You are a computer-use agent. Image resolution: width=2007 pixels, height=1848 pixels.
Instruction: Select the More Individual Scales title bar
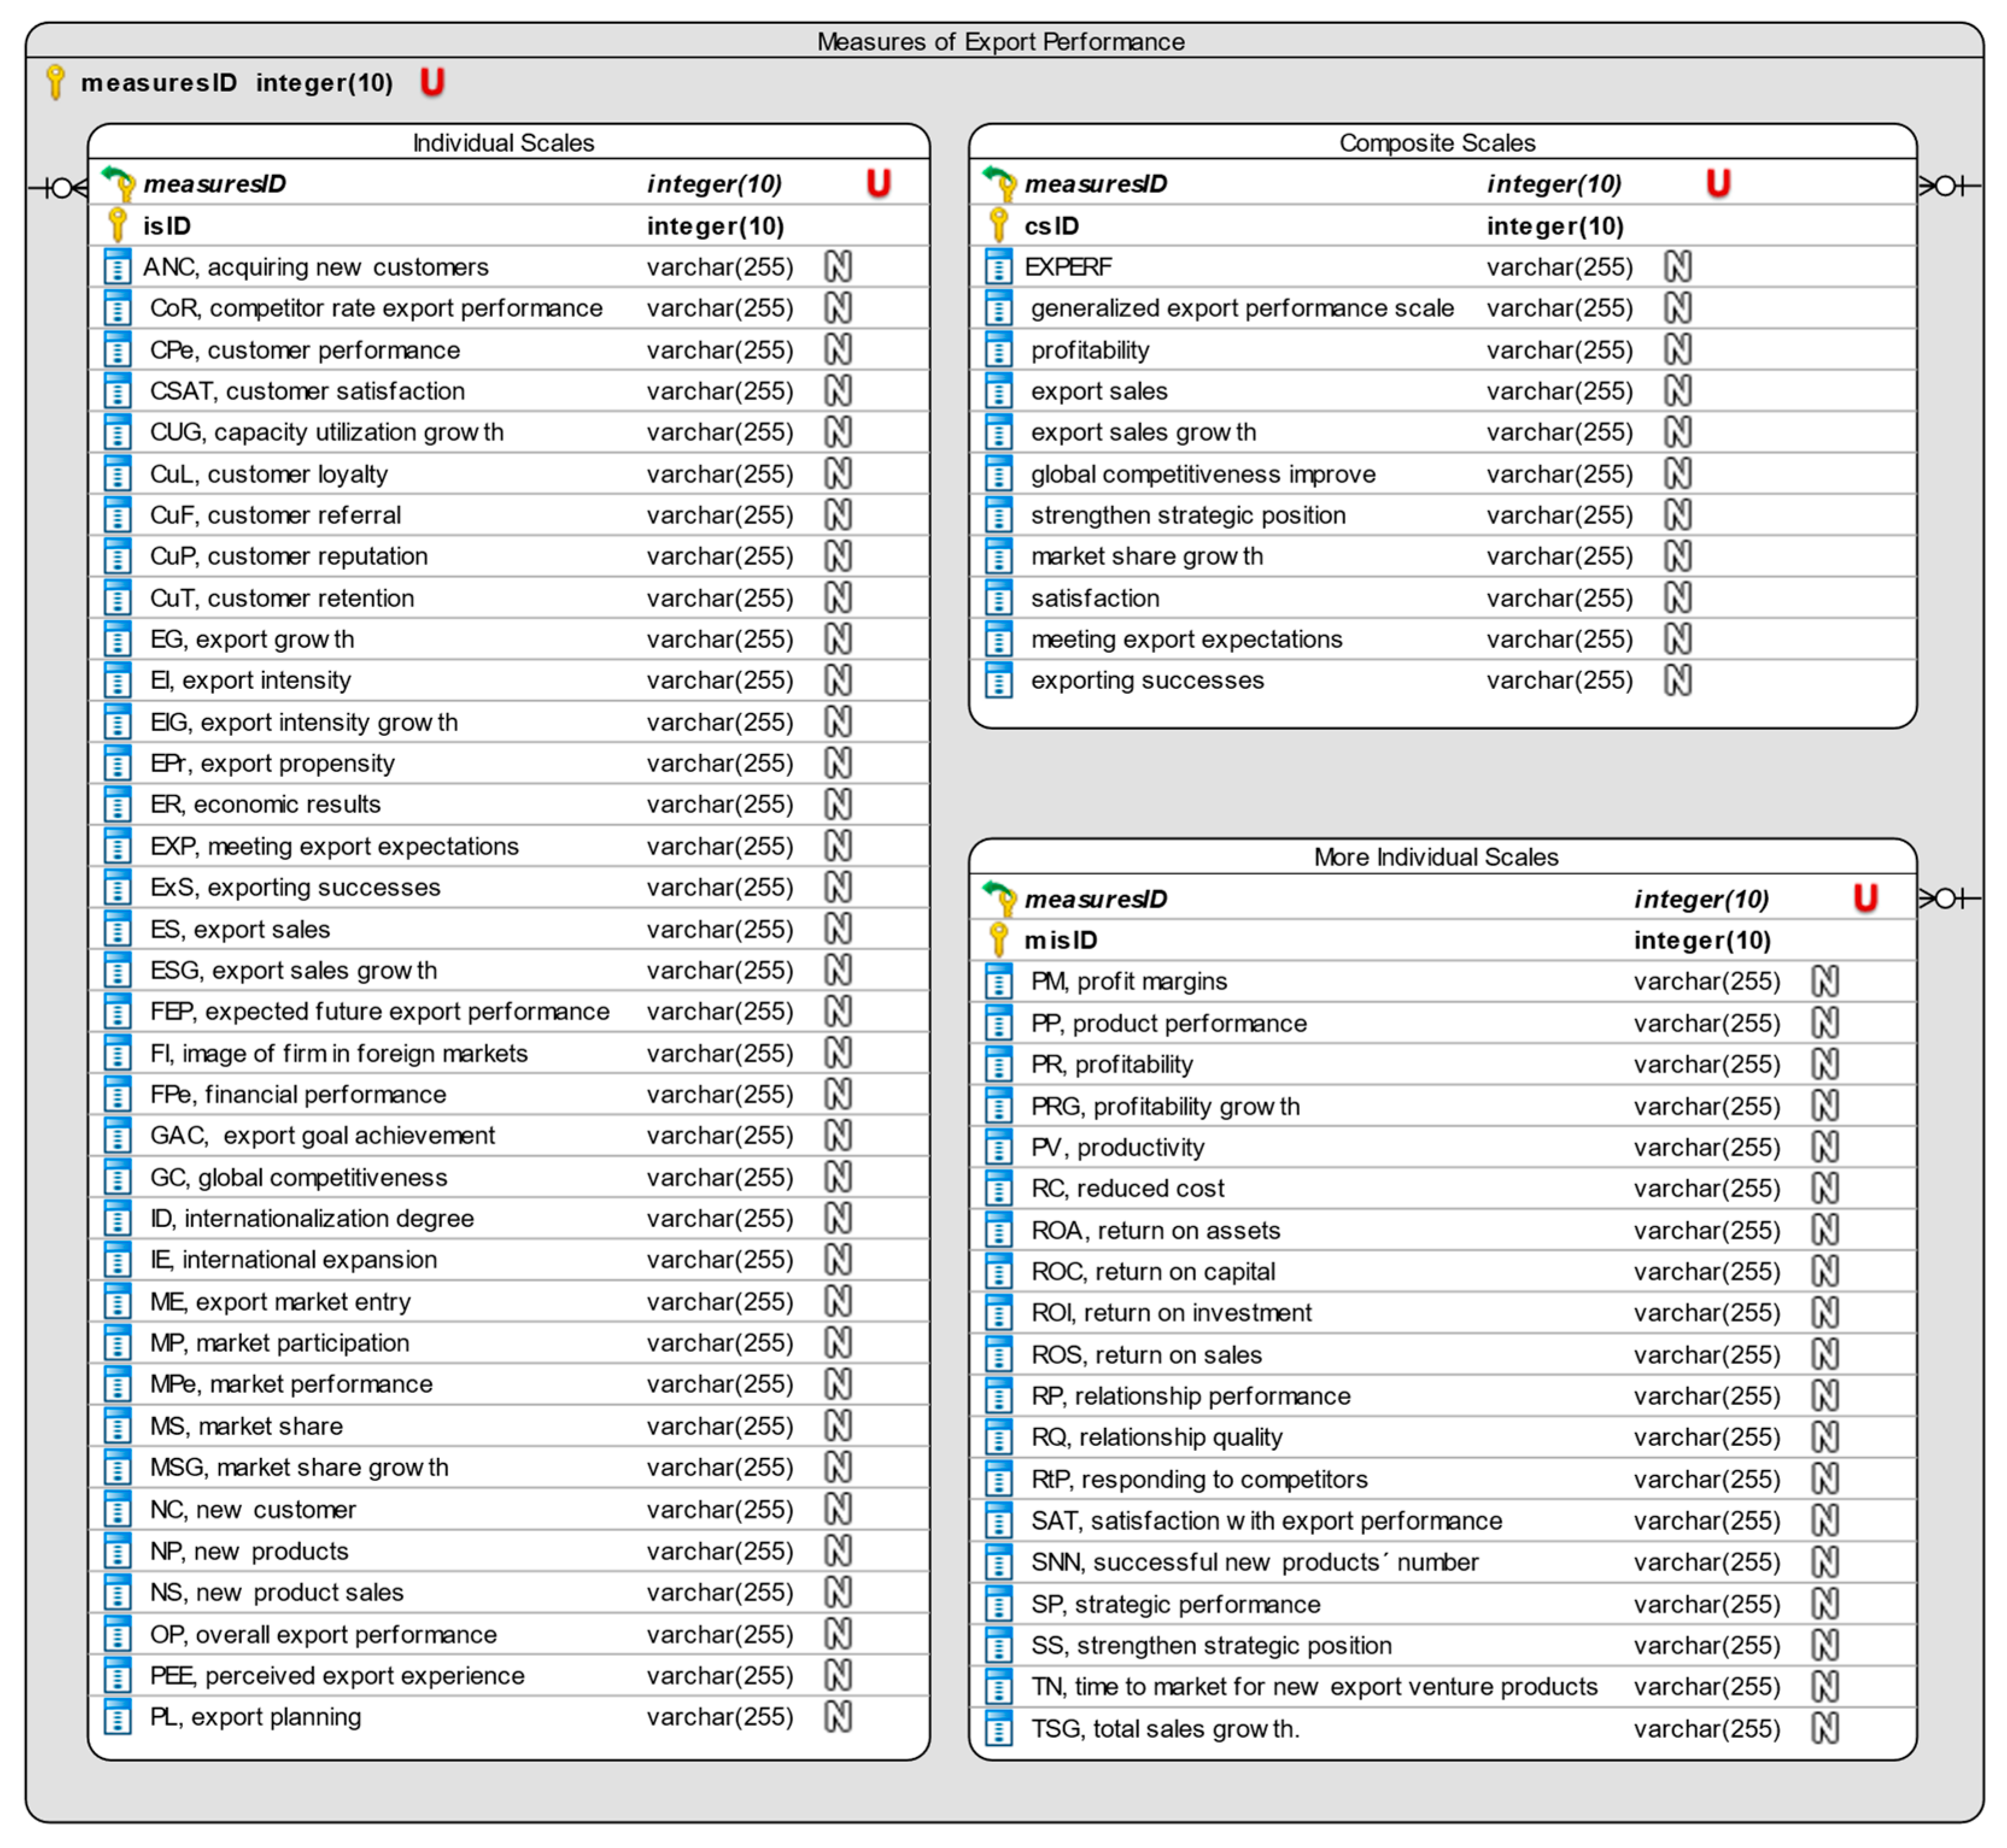coord(1435,857)
